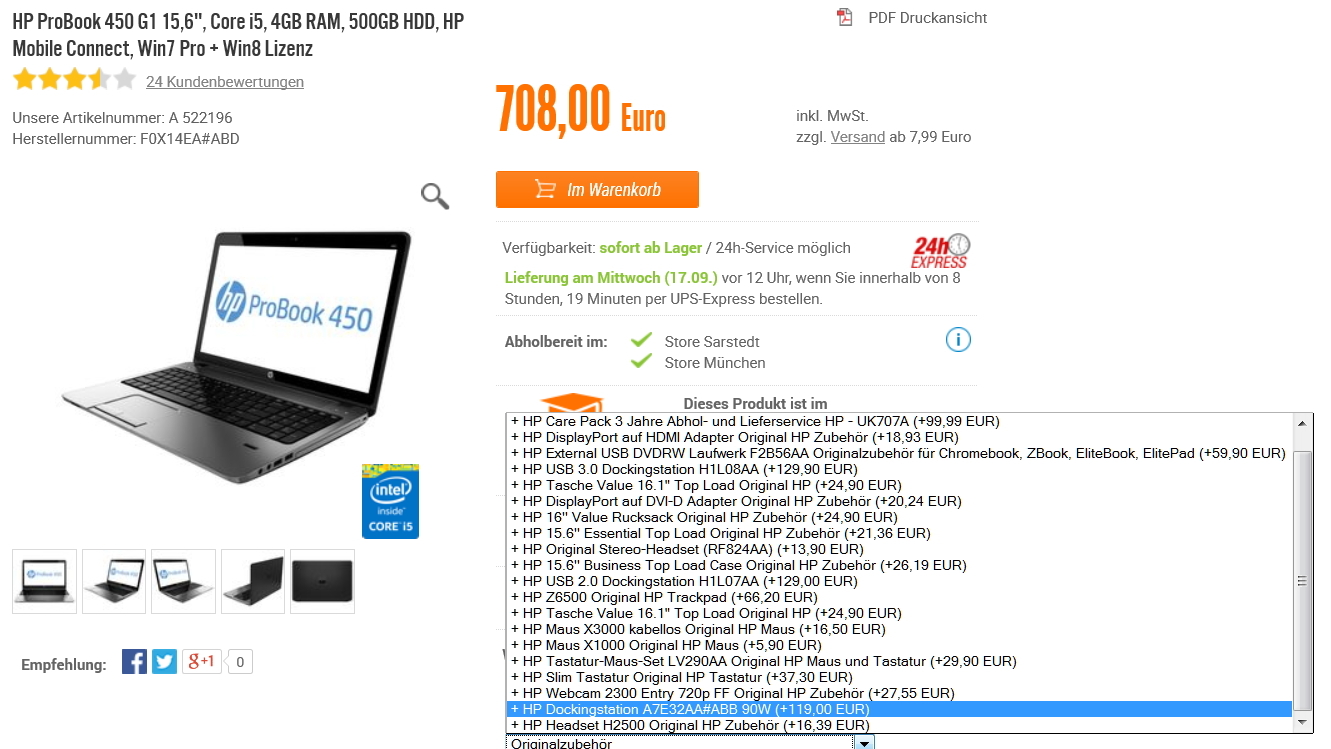Click the magnifier zoom icon above laptop image
The image size is (1331, 749).
click(435, 196)
